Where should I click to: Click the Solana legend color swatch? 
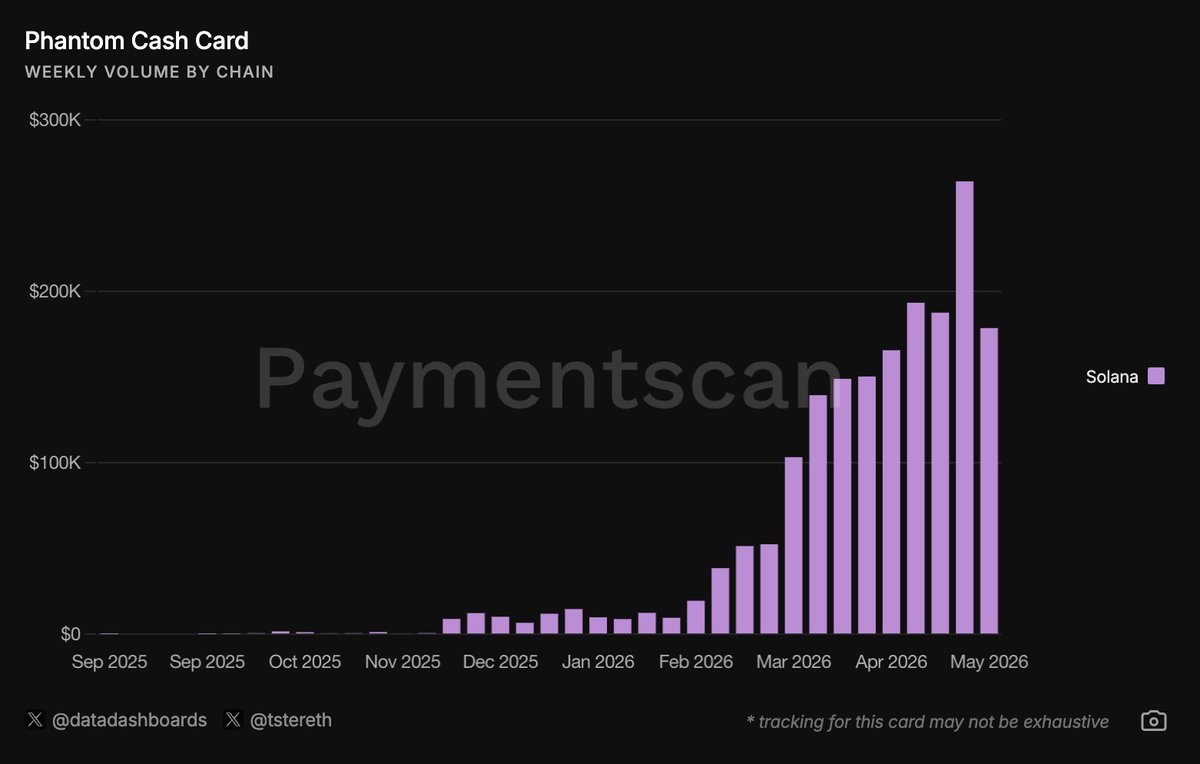pyautogui.click(x=1156, y=376)
